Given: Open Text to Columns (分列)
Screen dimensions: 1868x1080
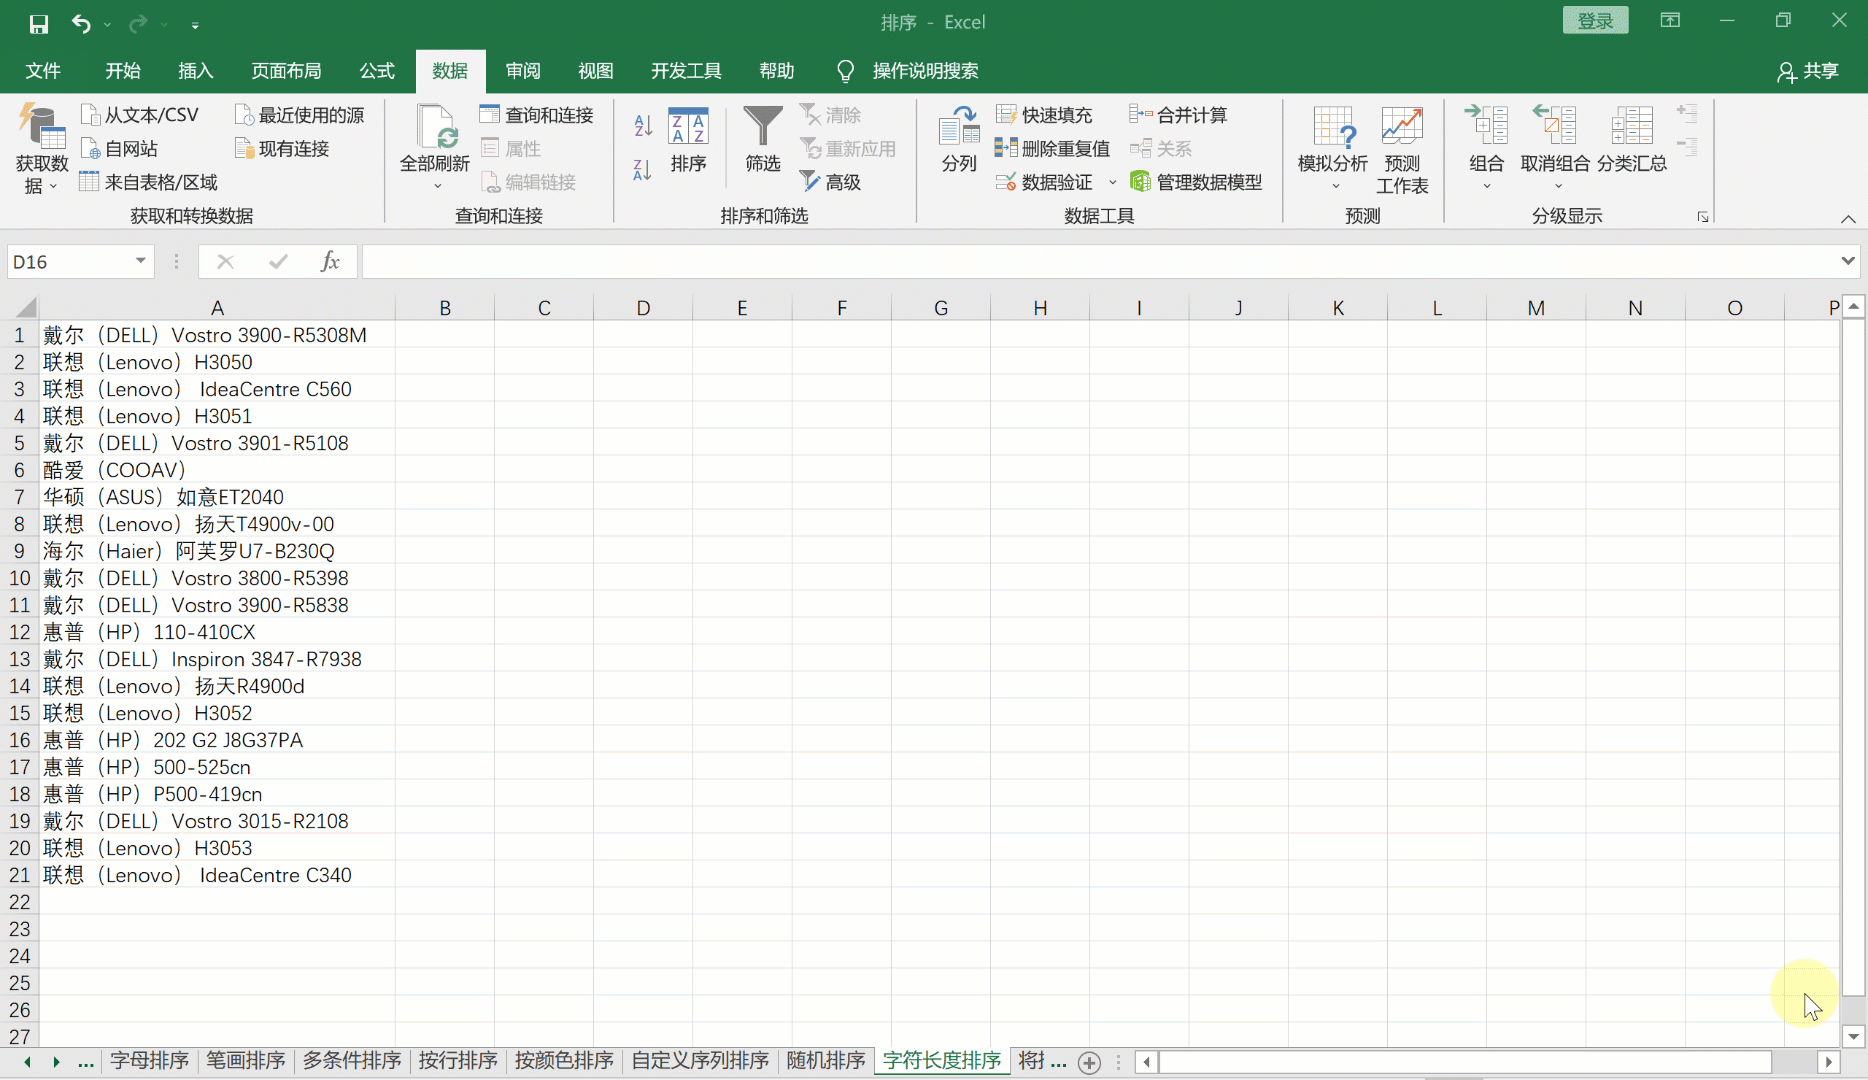Looking at the screenshot, I should 959,140.
